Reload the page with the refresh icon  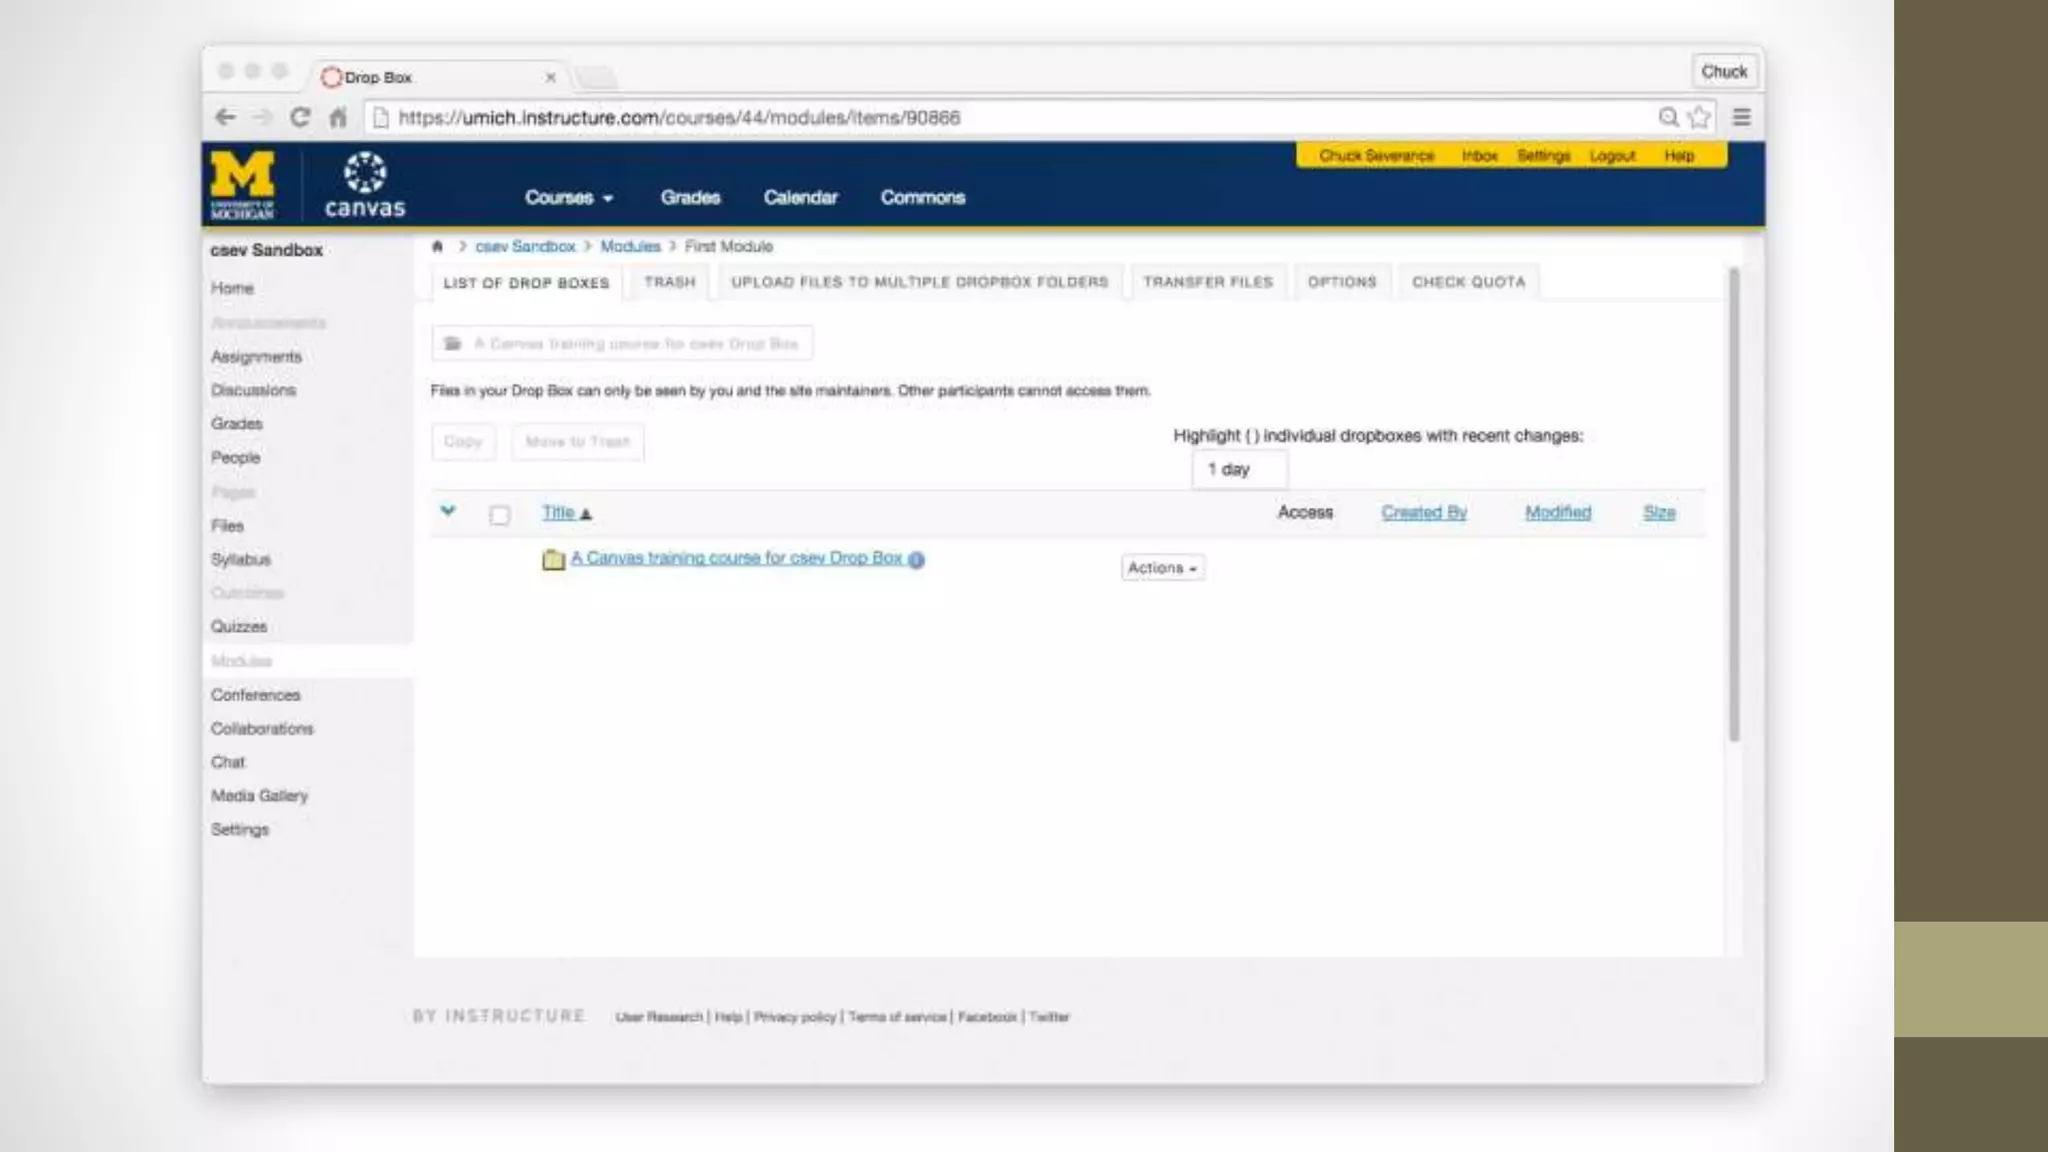(x=300, y=117)
